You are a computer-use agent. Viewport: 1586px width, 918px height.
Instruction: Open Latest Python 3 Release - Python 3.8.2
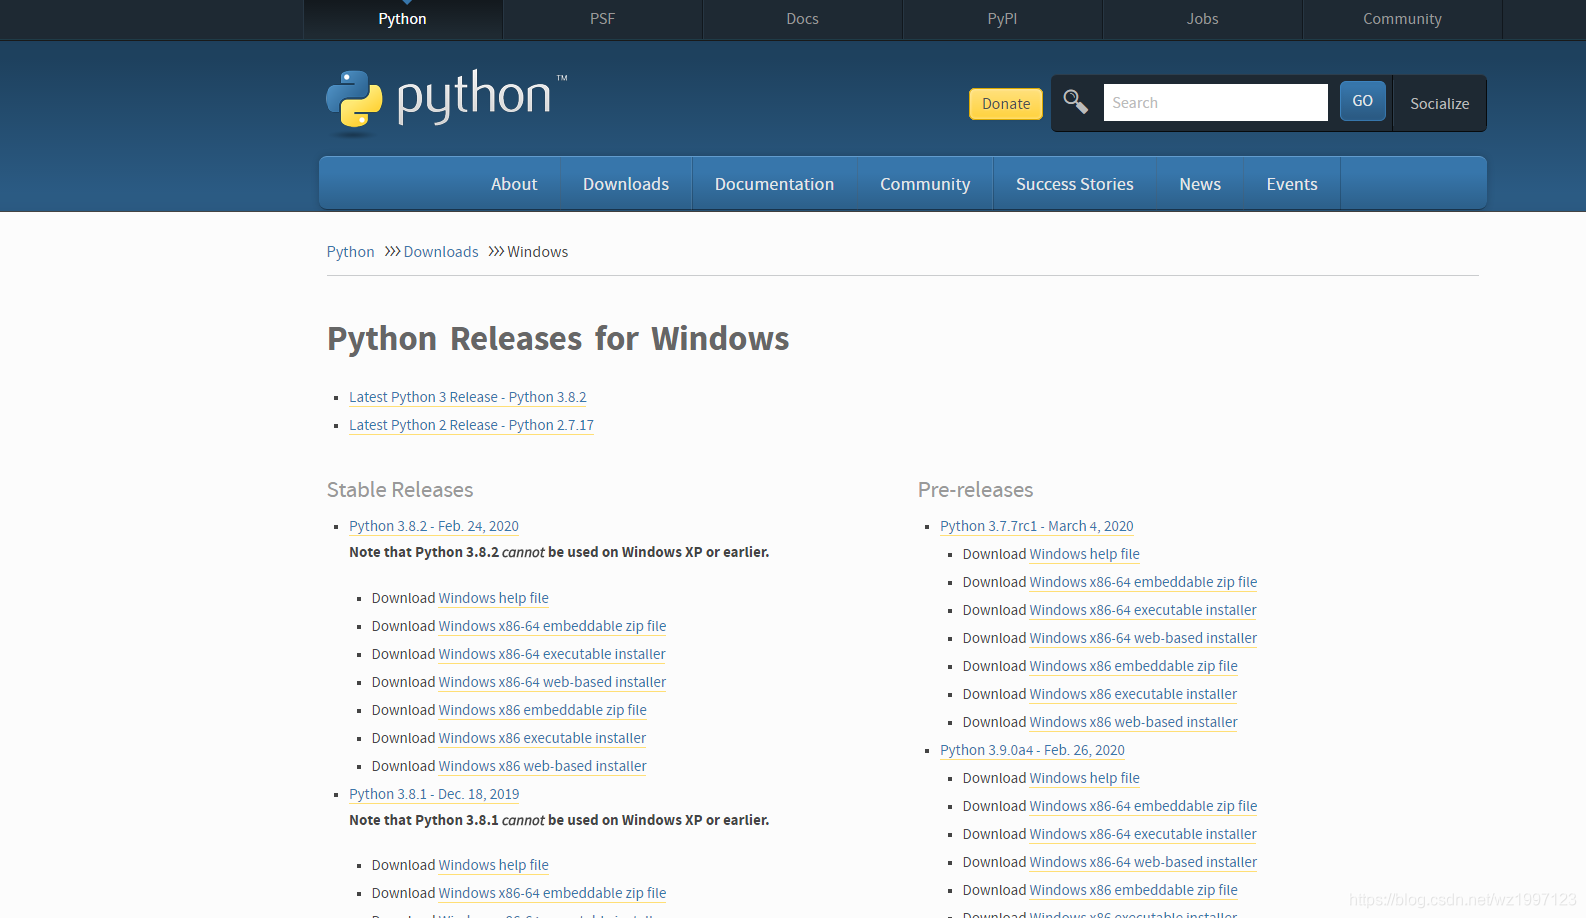pos(468,397)
